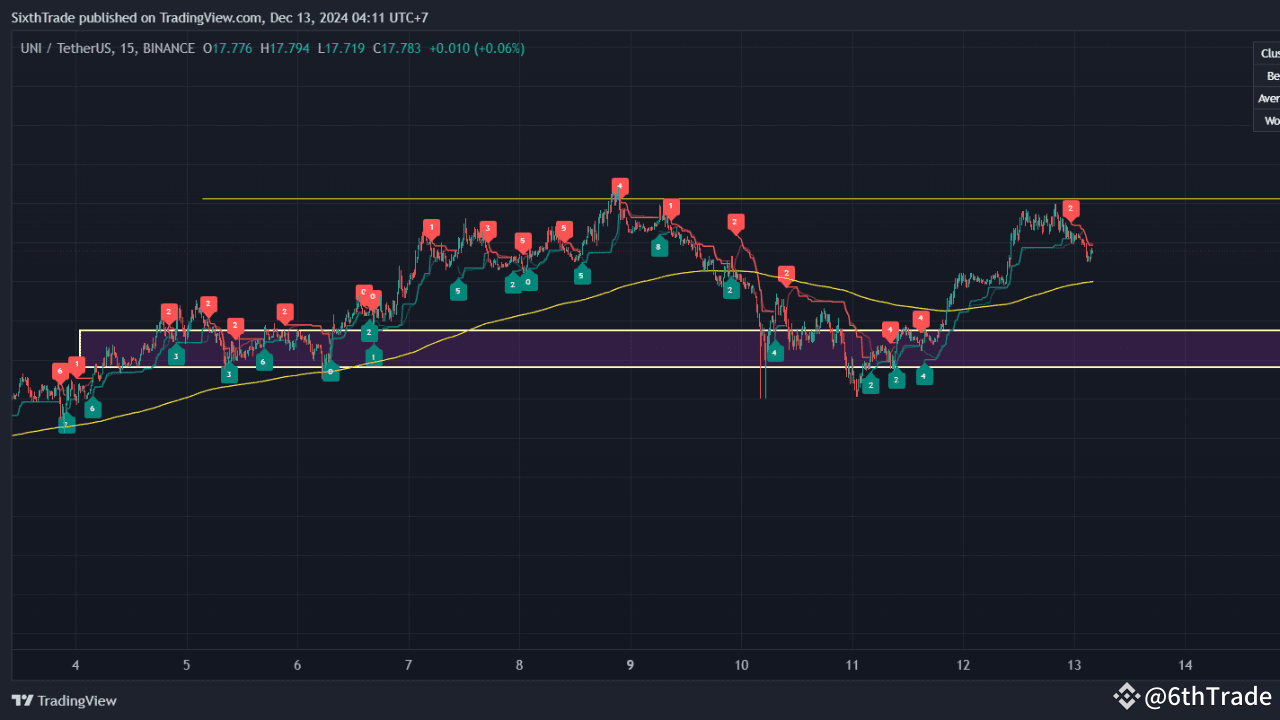Click the rightmost red 2 marker near 13
This screenshot has width=1280, height=720.
pyautogui.click(x=1071, y=209)
